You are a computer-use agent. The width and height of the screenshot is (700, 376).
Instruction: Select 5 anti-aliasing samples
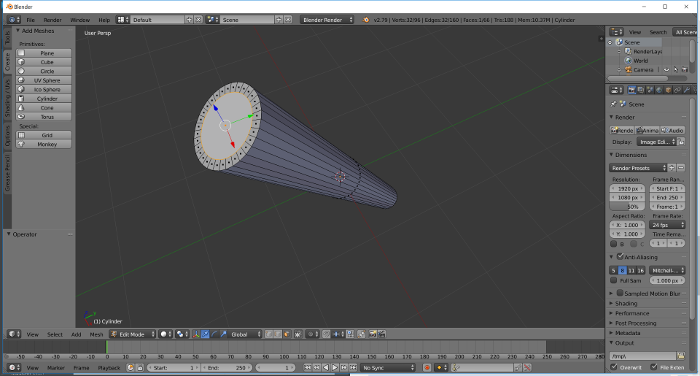pos(613,270)
